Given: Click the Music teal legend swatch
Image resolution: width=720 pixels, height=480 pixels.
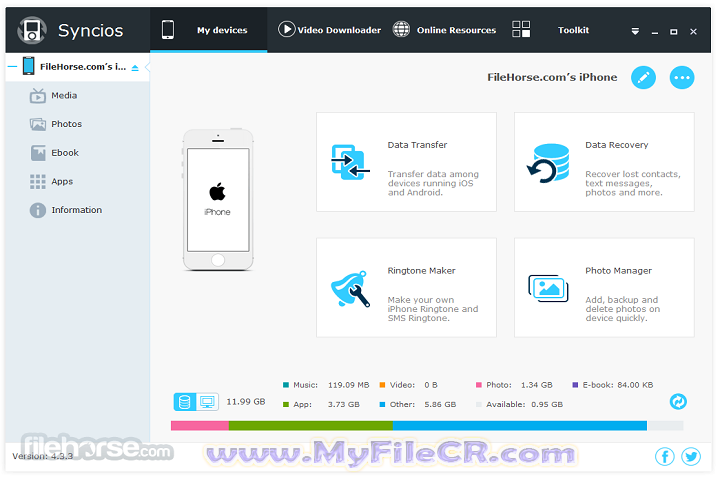Looking at the screenshot, I should 286,385.
